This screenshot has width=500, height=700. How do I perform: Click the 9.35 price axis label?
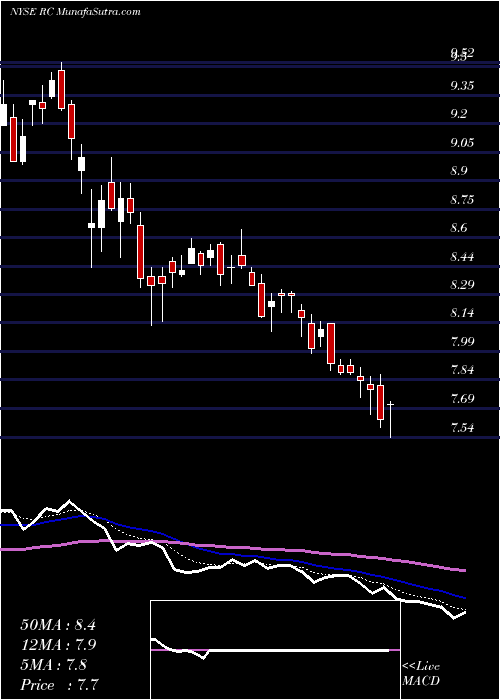(x=464, y=85)
